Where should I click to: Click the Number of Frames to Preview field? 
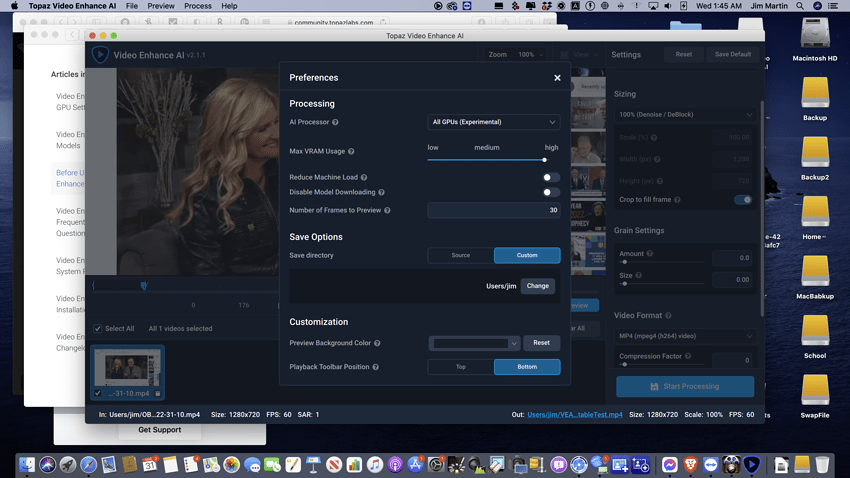494,210
